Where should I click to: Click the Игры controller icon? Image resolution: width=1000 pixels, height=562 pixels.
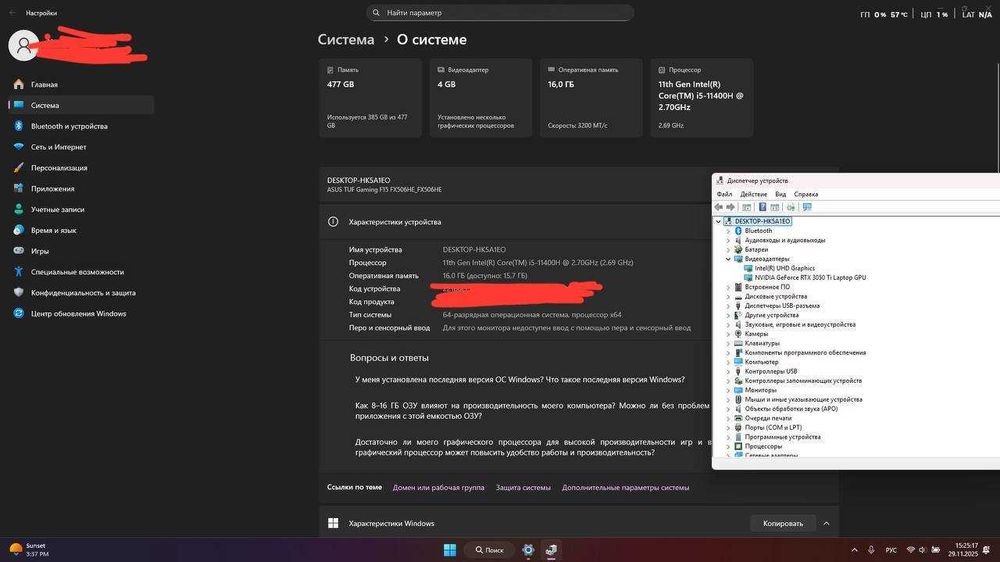[x=18, y=251]
